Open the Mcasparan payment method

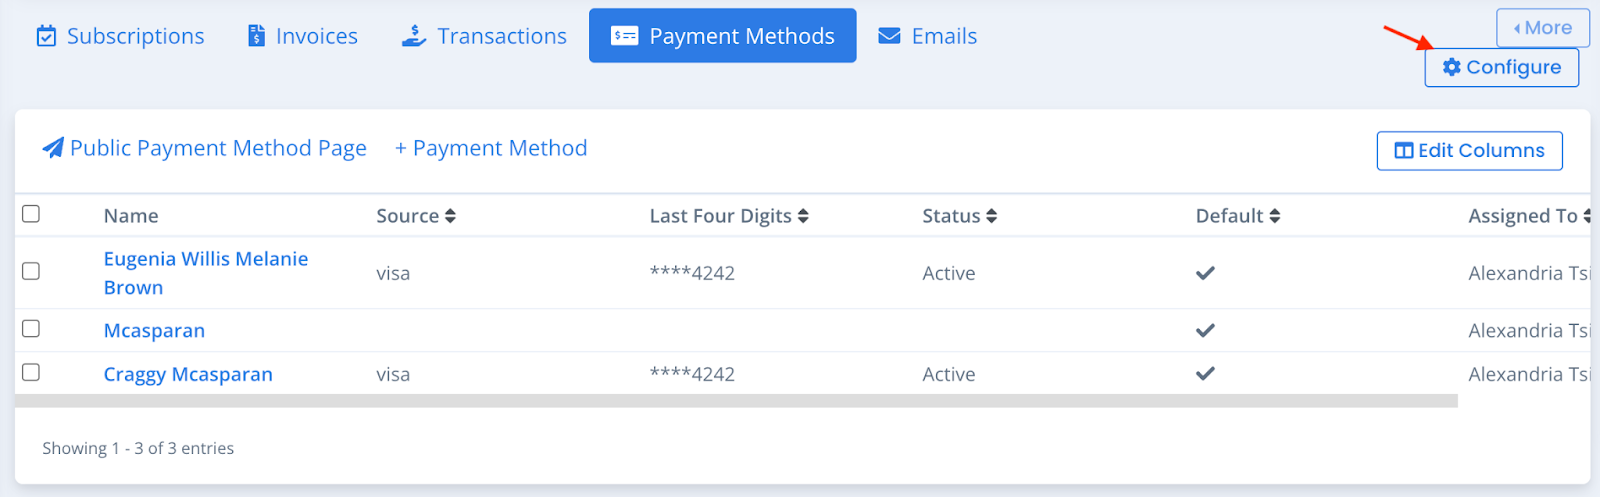(x=154, y=331)
